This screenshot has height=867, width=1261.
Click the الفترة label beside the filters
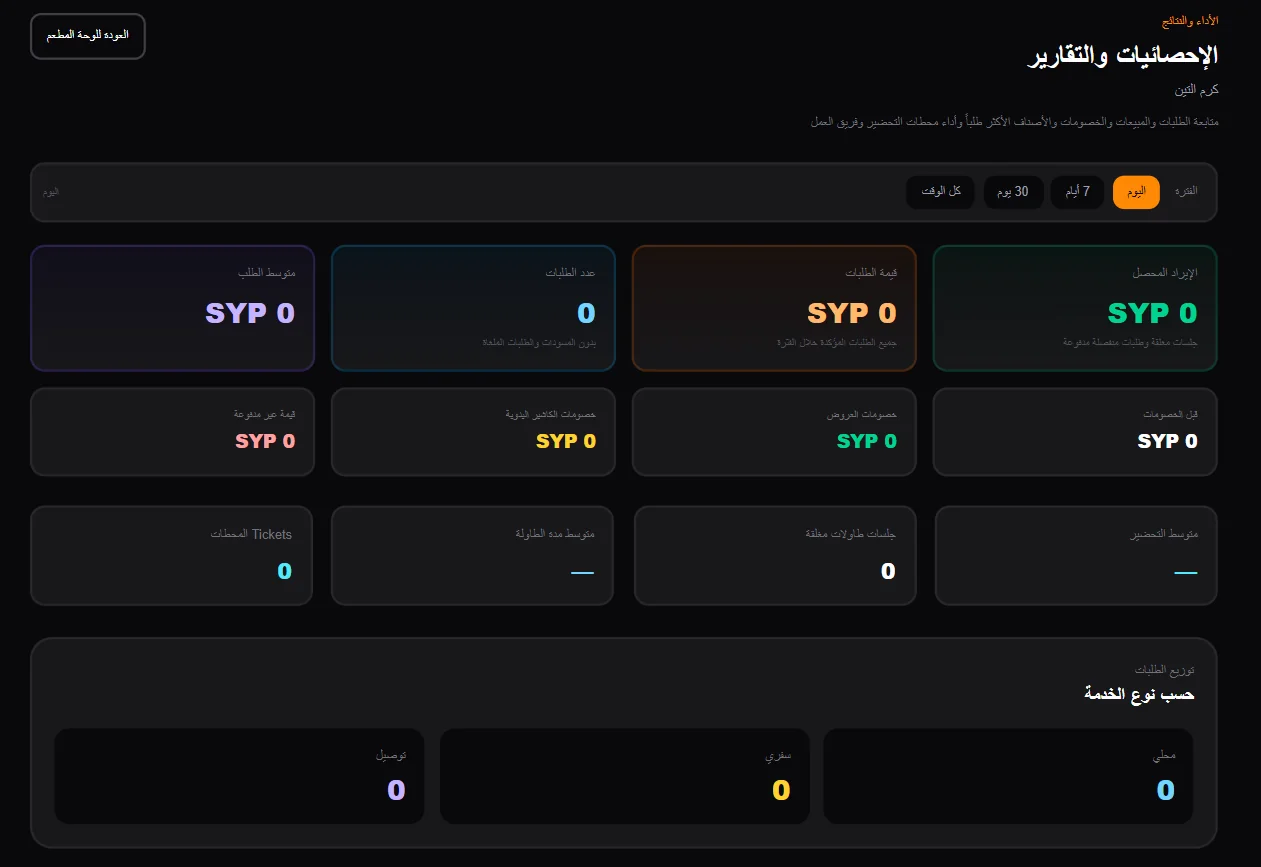pyautogui.click(x=1186, y=192)
